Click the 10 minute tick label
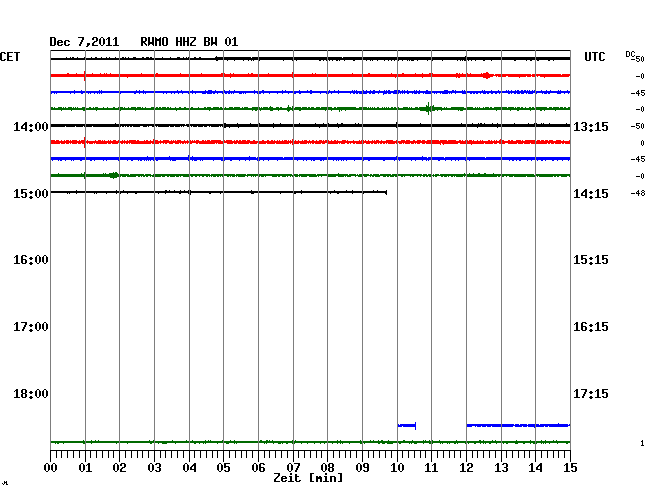The height and width of the screenshot is (494, 650). (397, 468)
